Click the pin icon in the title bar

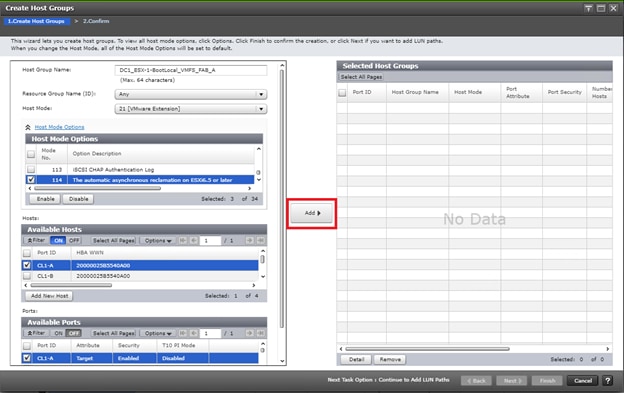click(x=588, y=8)
